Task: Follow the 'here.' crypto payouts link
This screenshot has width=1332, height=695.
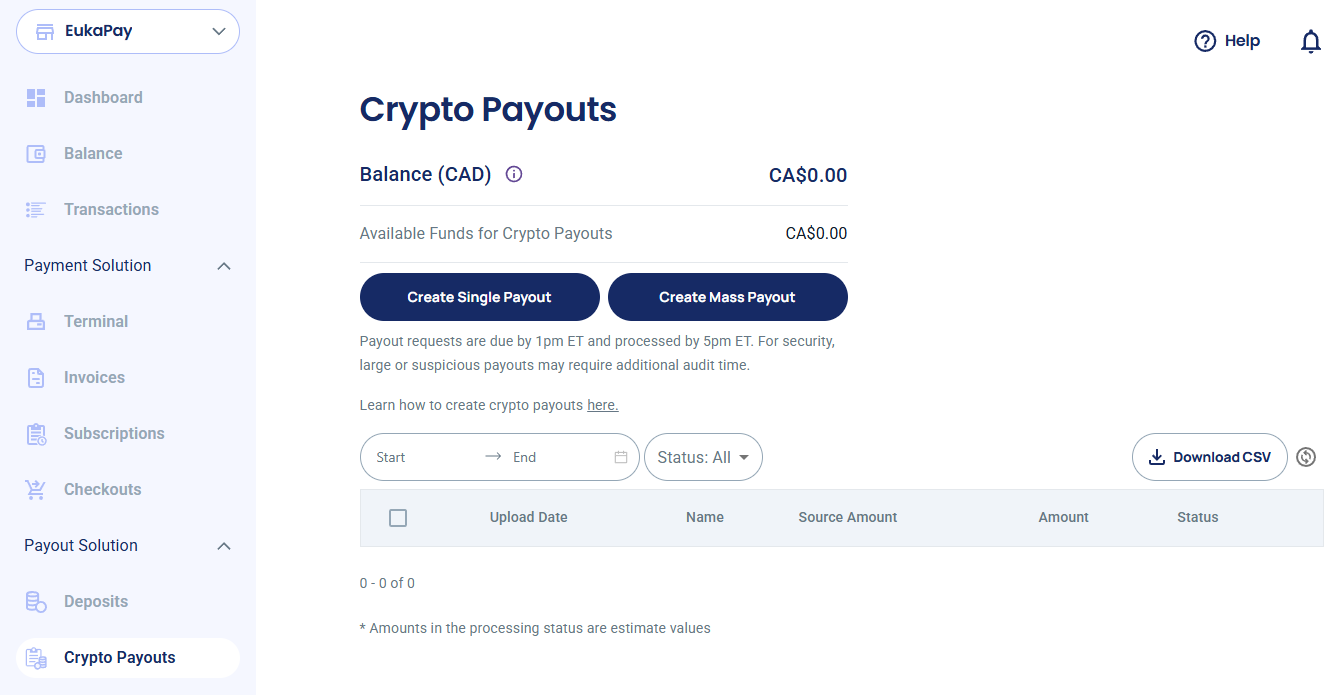Action: click(x=603, y=405)
